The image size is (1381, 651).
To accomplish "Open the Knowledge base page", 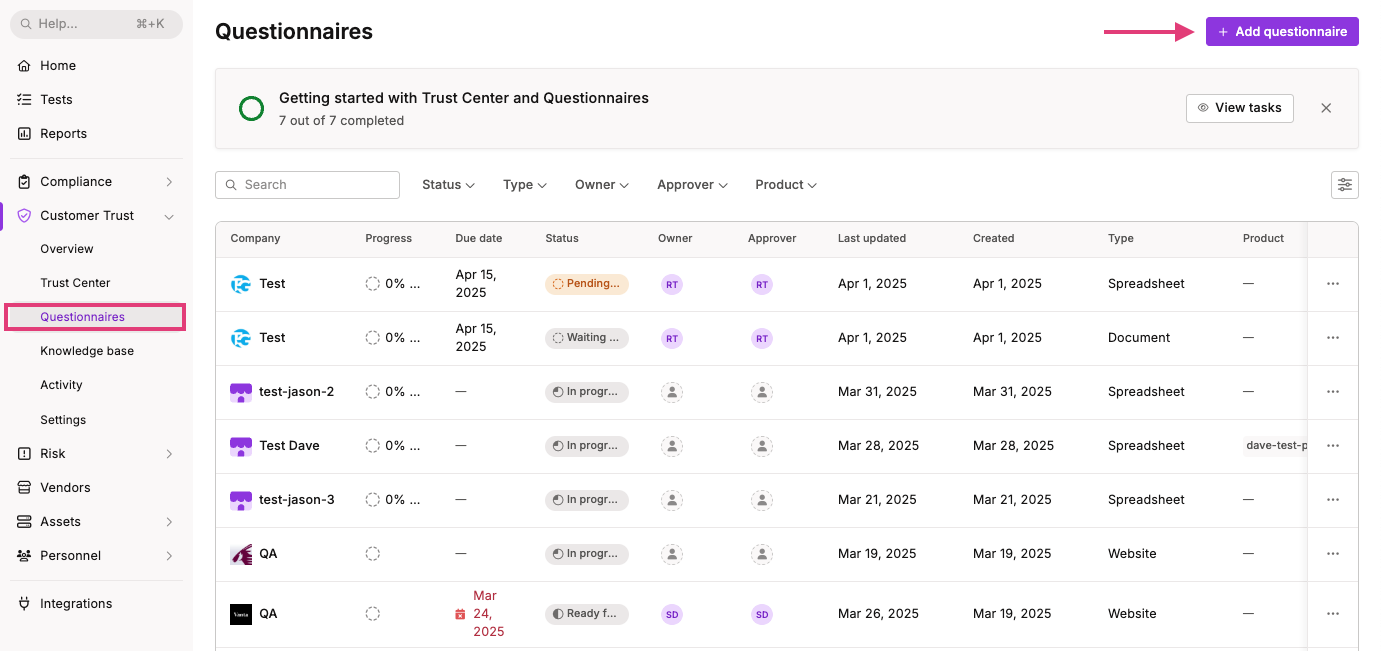I will coord(87,351).
